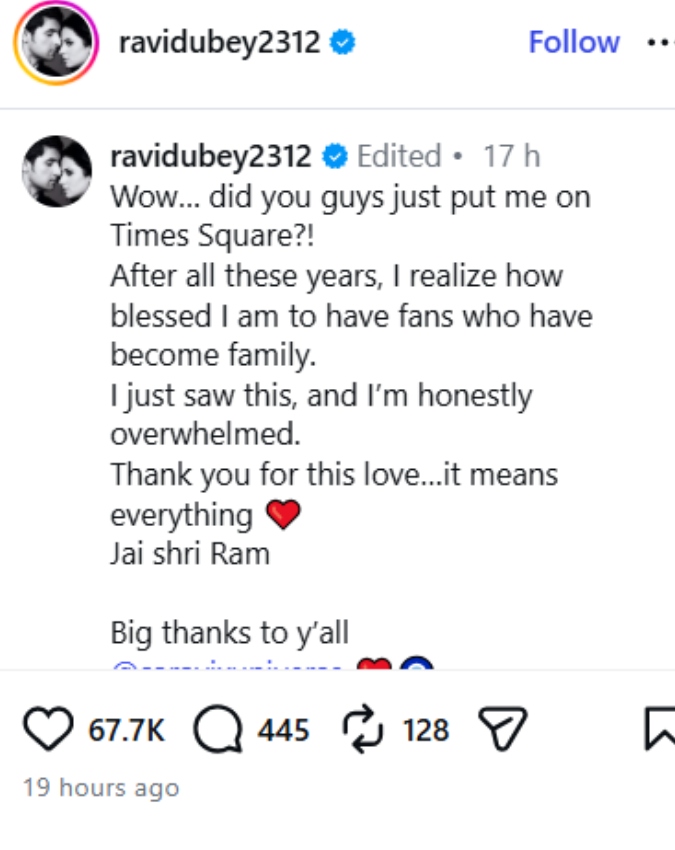Click the verified badge beside the caption username
This screenshot has width=675, height=850.
[336, 156]
